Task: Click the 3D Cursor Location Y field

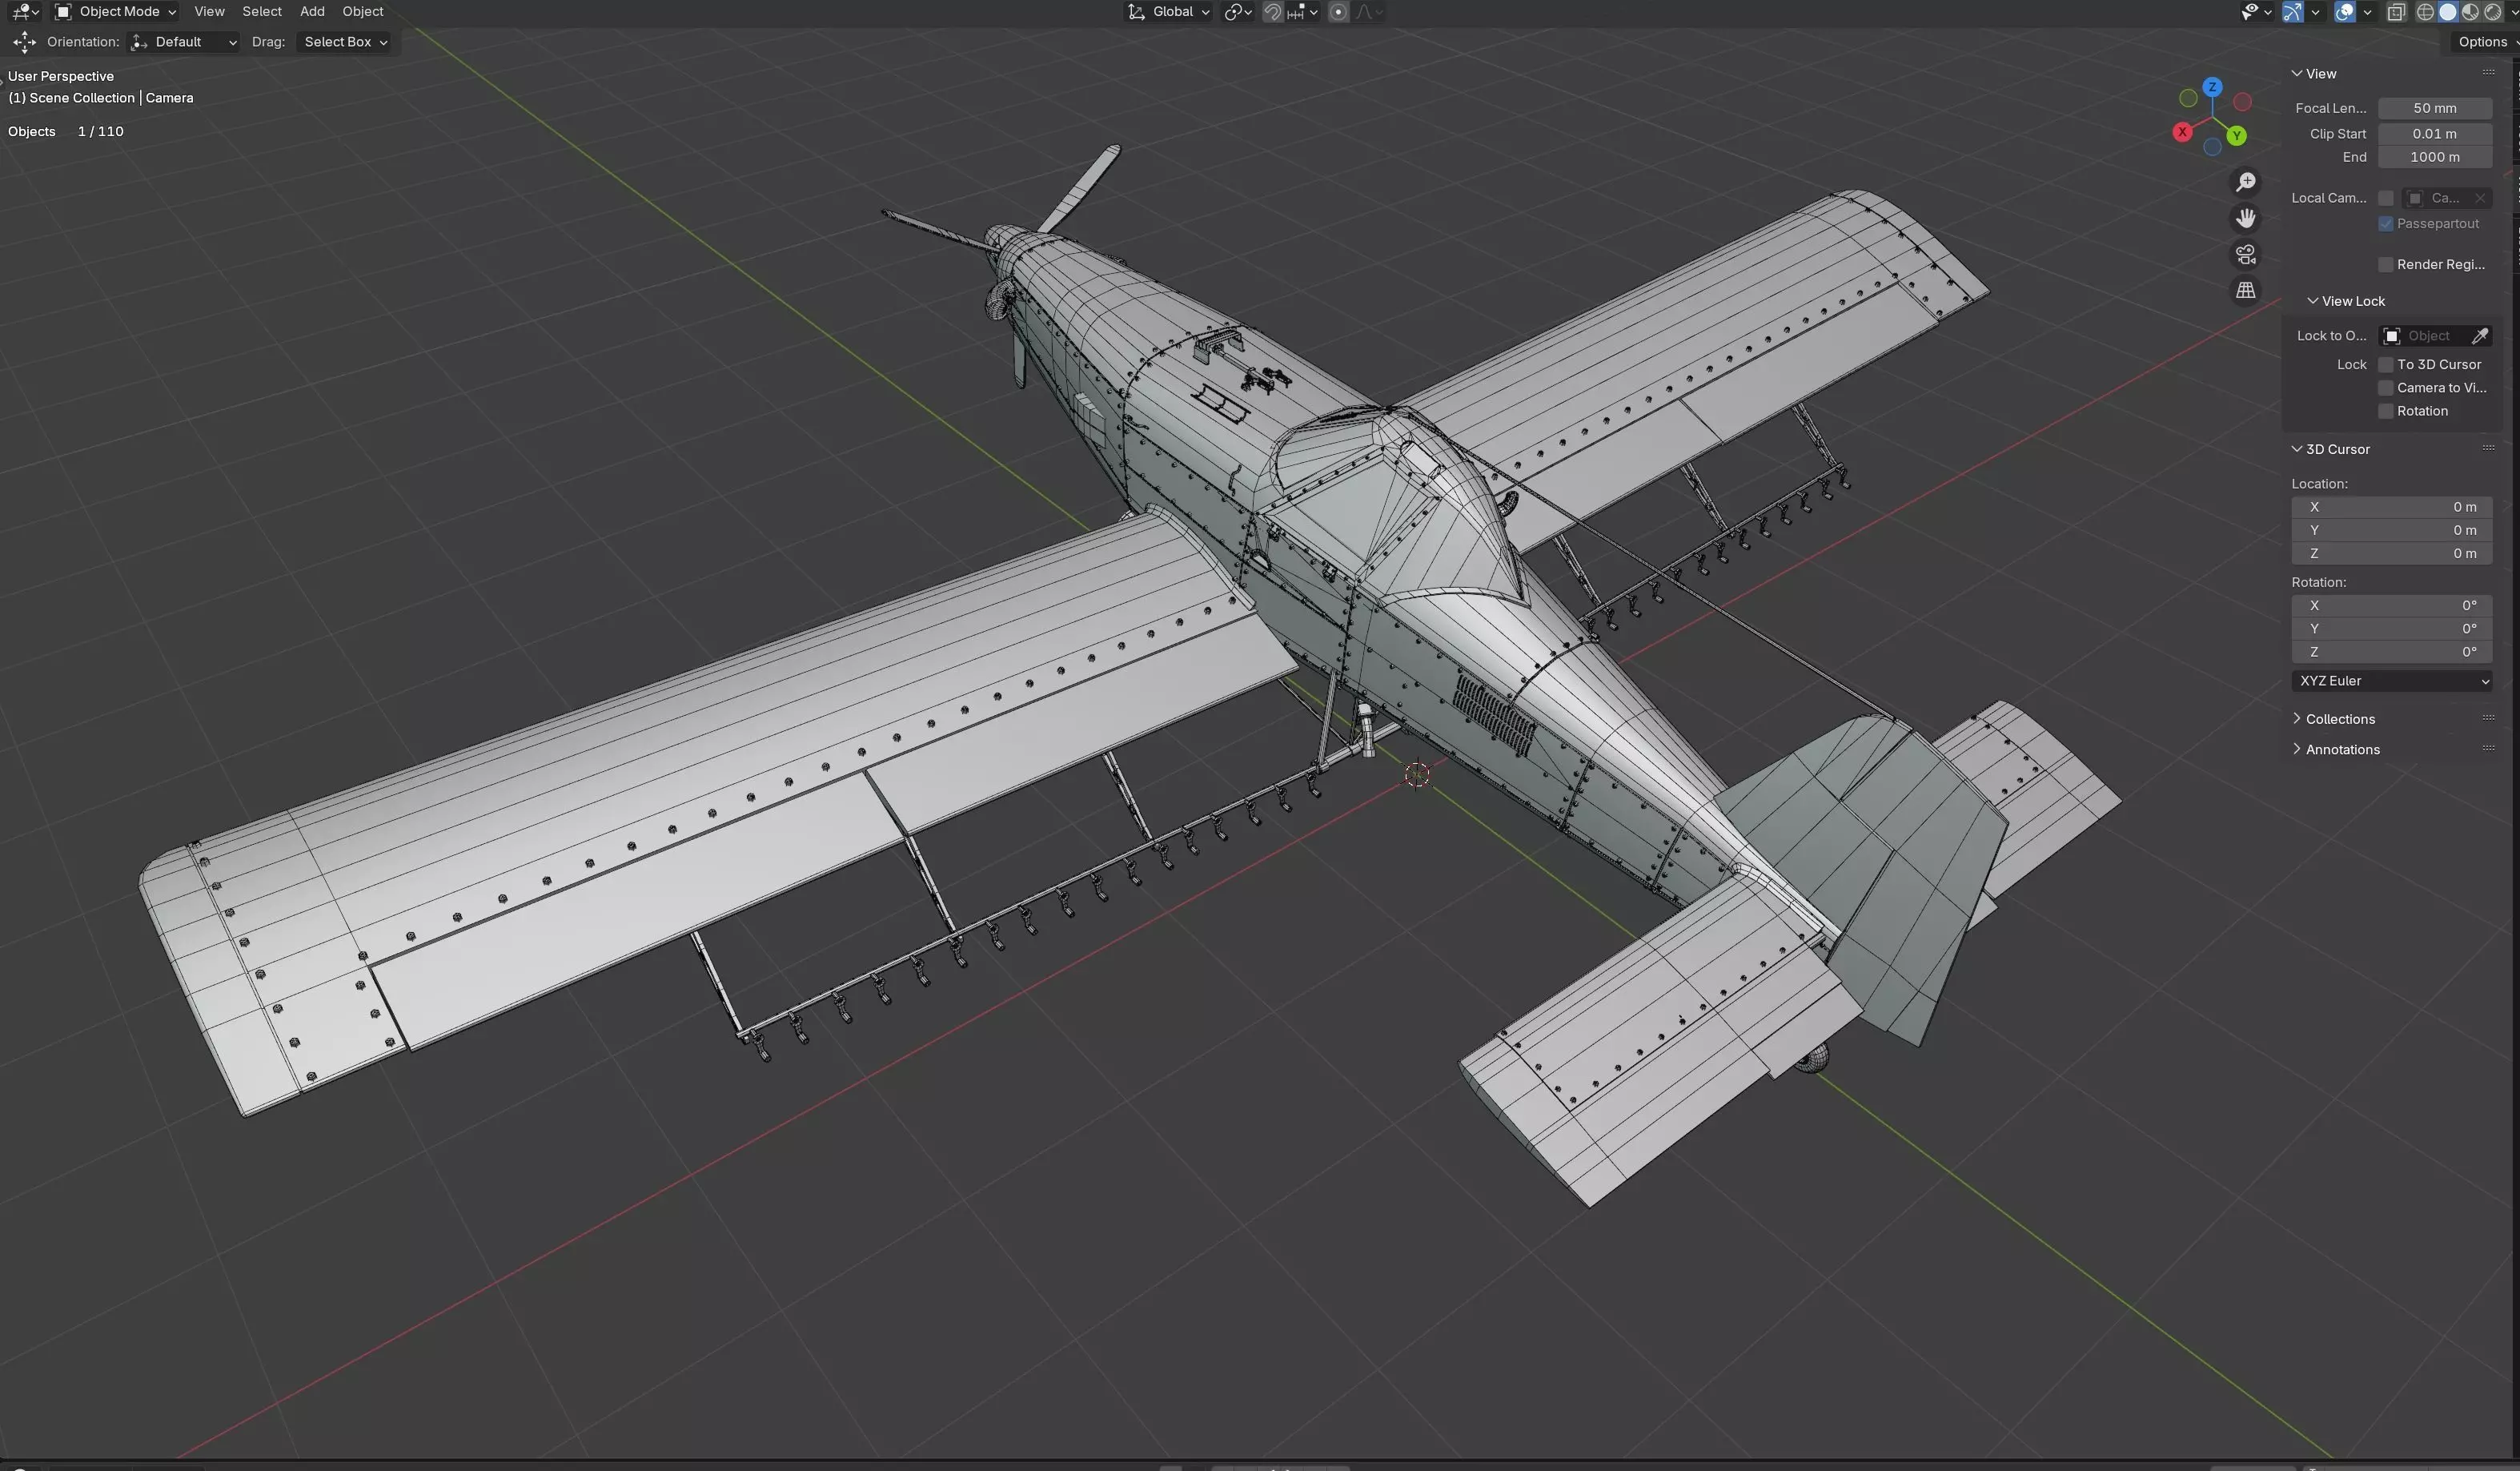Action: click(x=2391, y=530)
